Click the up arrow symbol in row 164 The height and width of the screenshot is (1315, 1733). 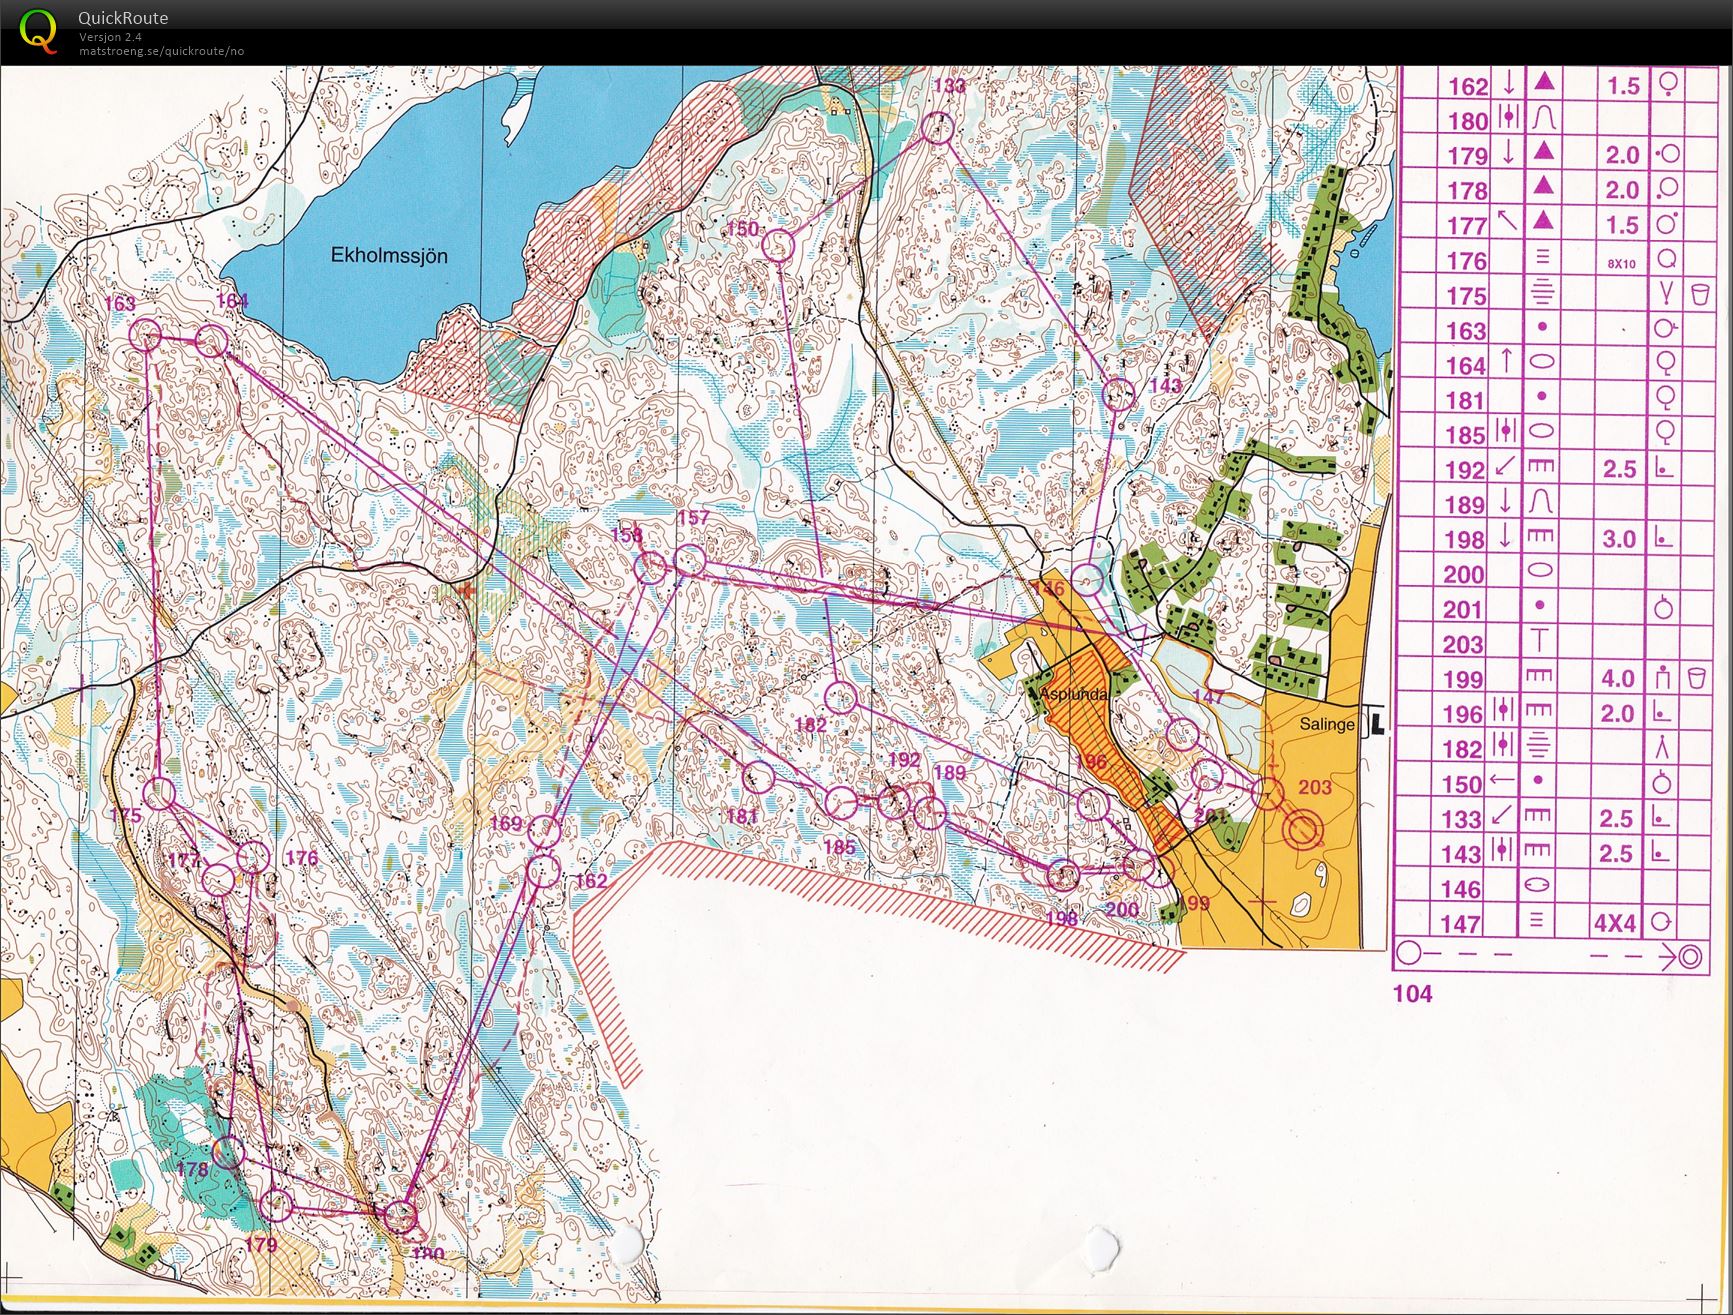(1507, 361)
